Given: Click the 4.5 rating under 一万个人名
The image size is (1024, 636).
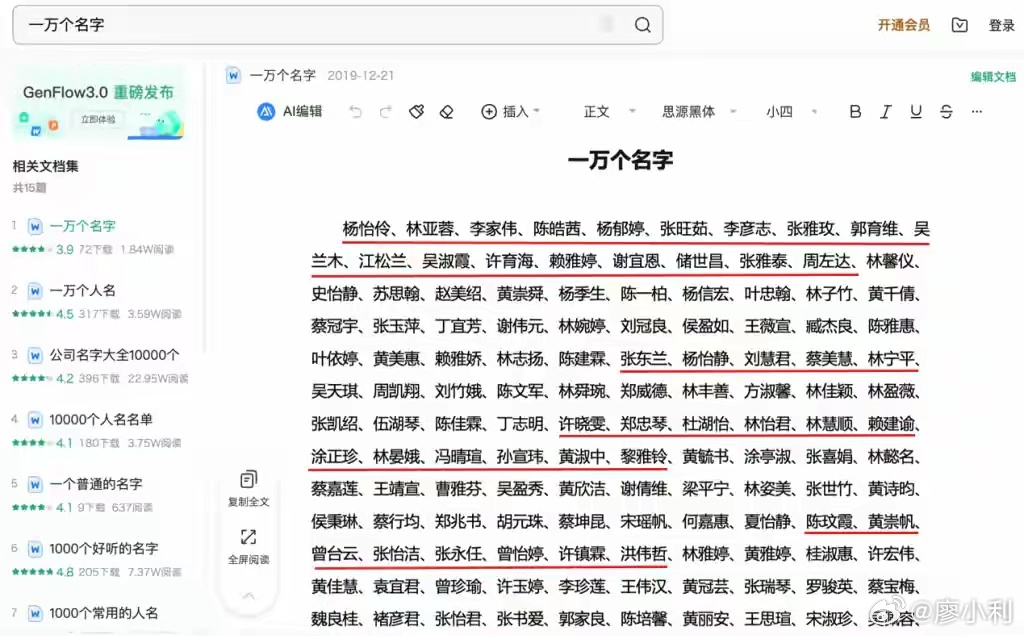Looking at the screenshot, I should pyautogui.click(x=65, y=314).
